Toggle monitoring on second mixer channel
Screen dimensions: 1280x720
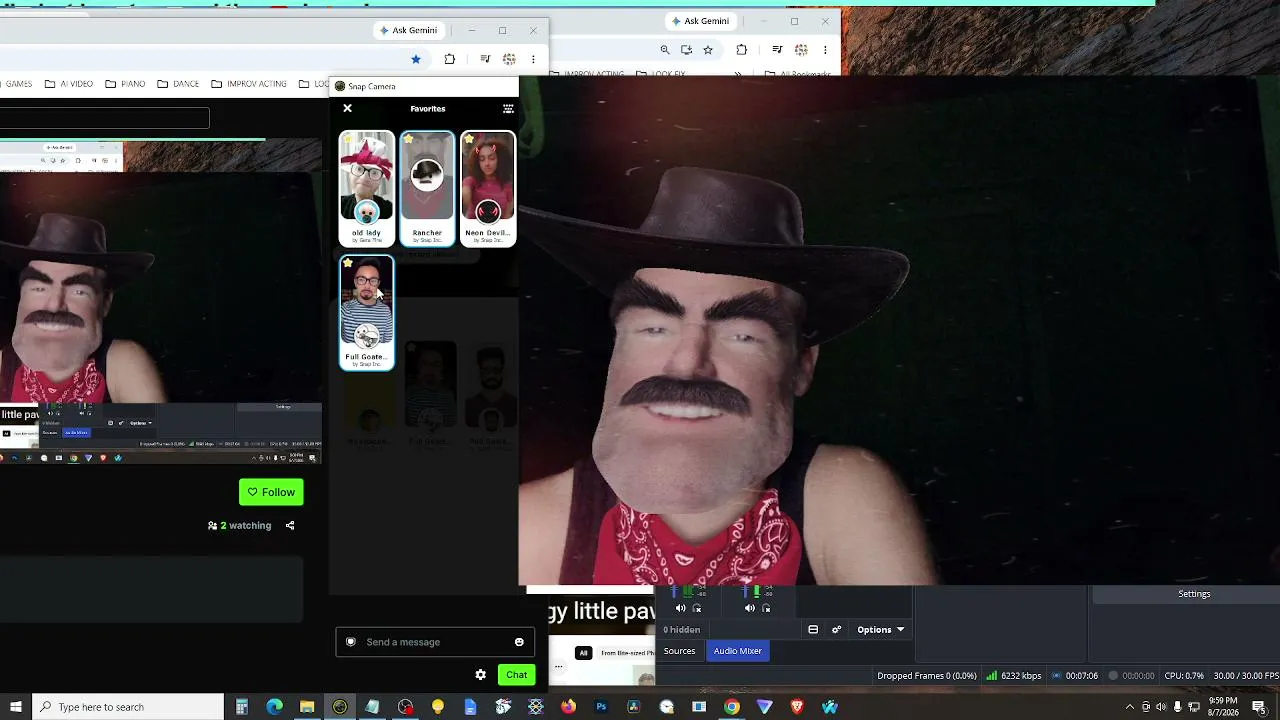[766, 608]
